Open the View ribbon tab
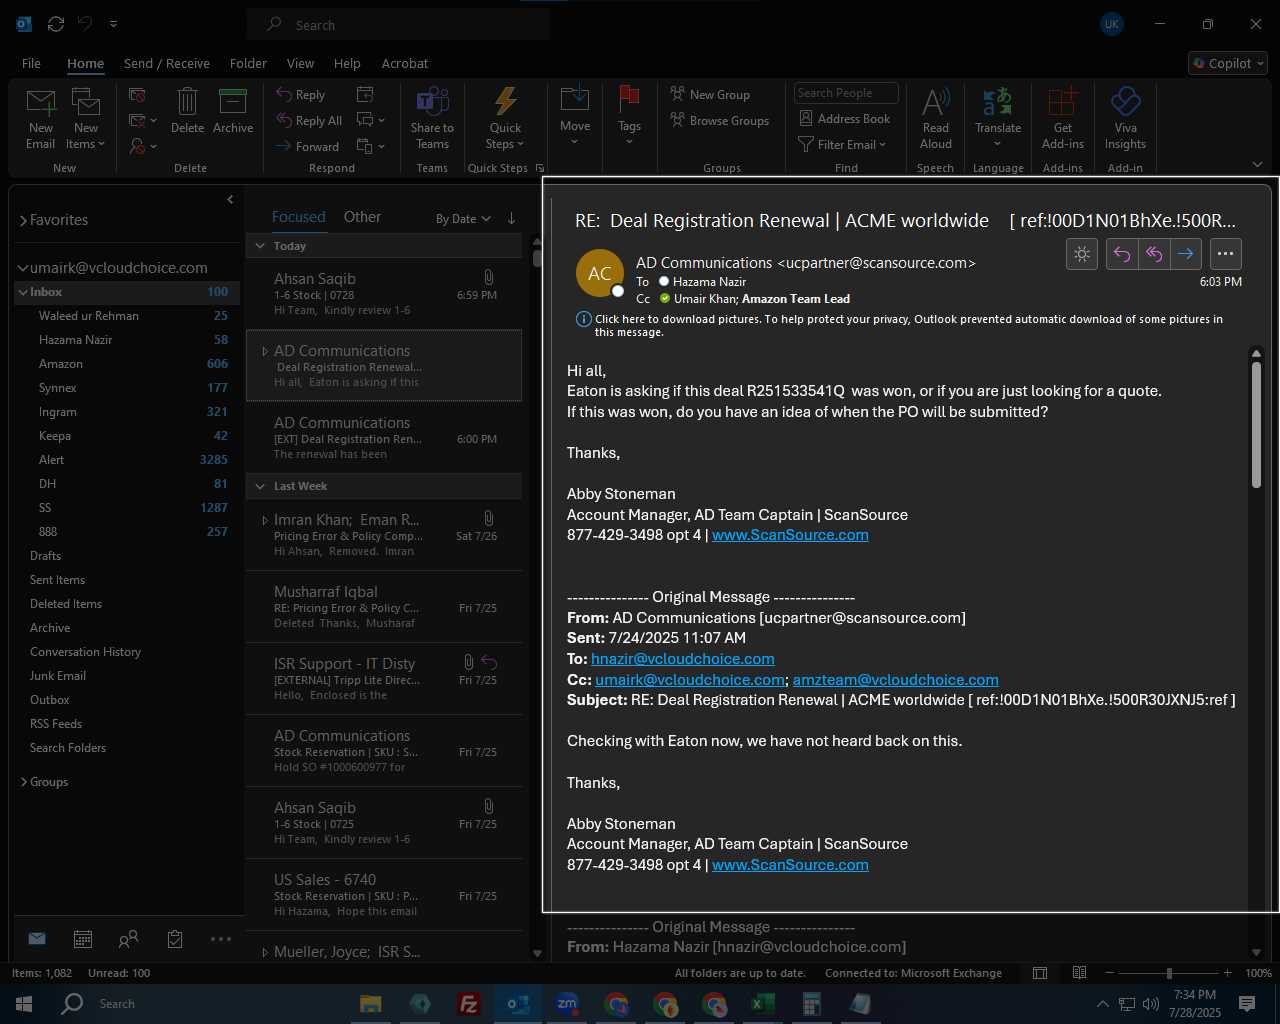 click(x=300, y=63)
